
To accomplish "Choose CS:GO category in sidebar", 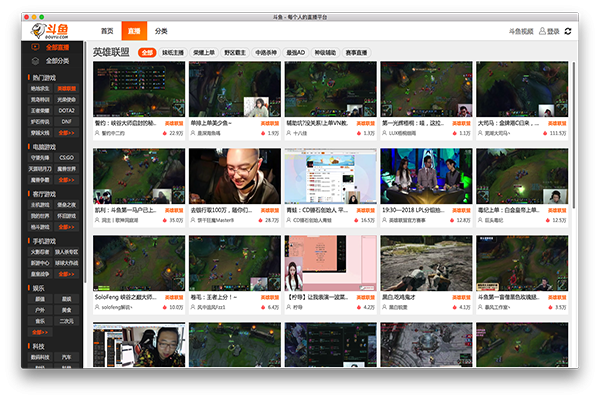I will pos(67,158).
